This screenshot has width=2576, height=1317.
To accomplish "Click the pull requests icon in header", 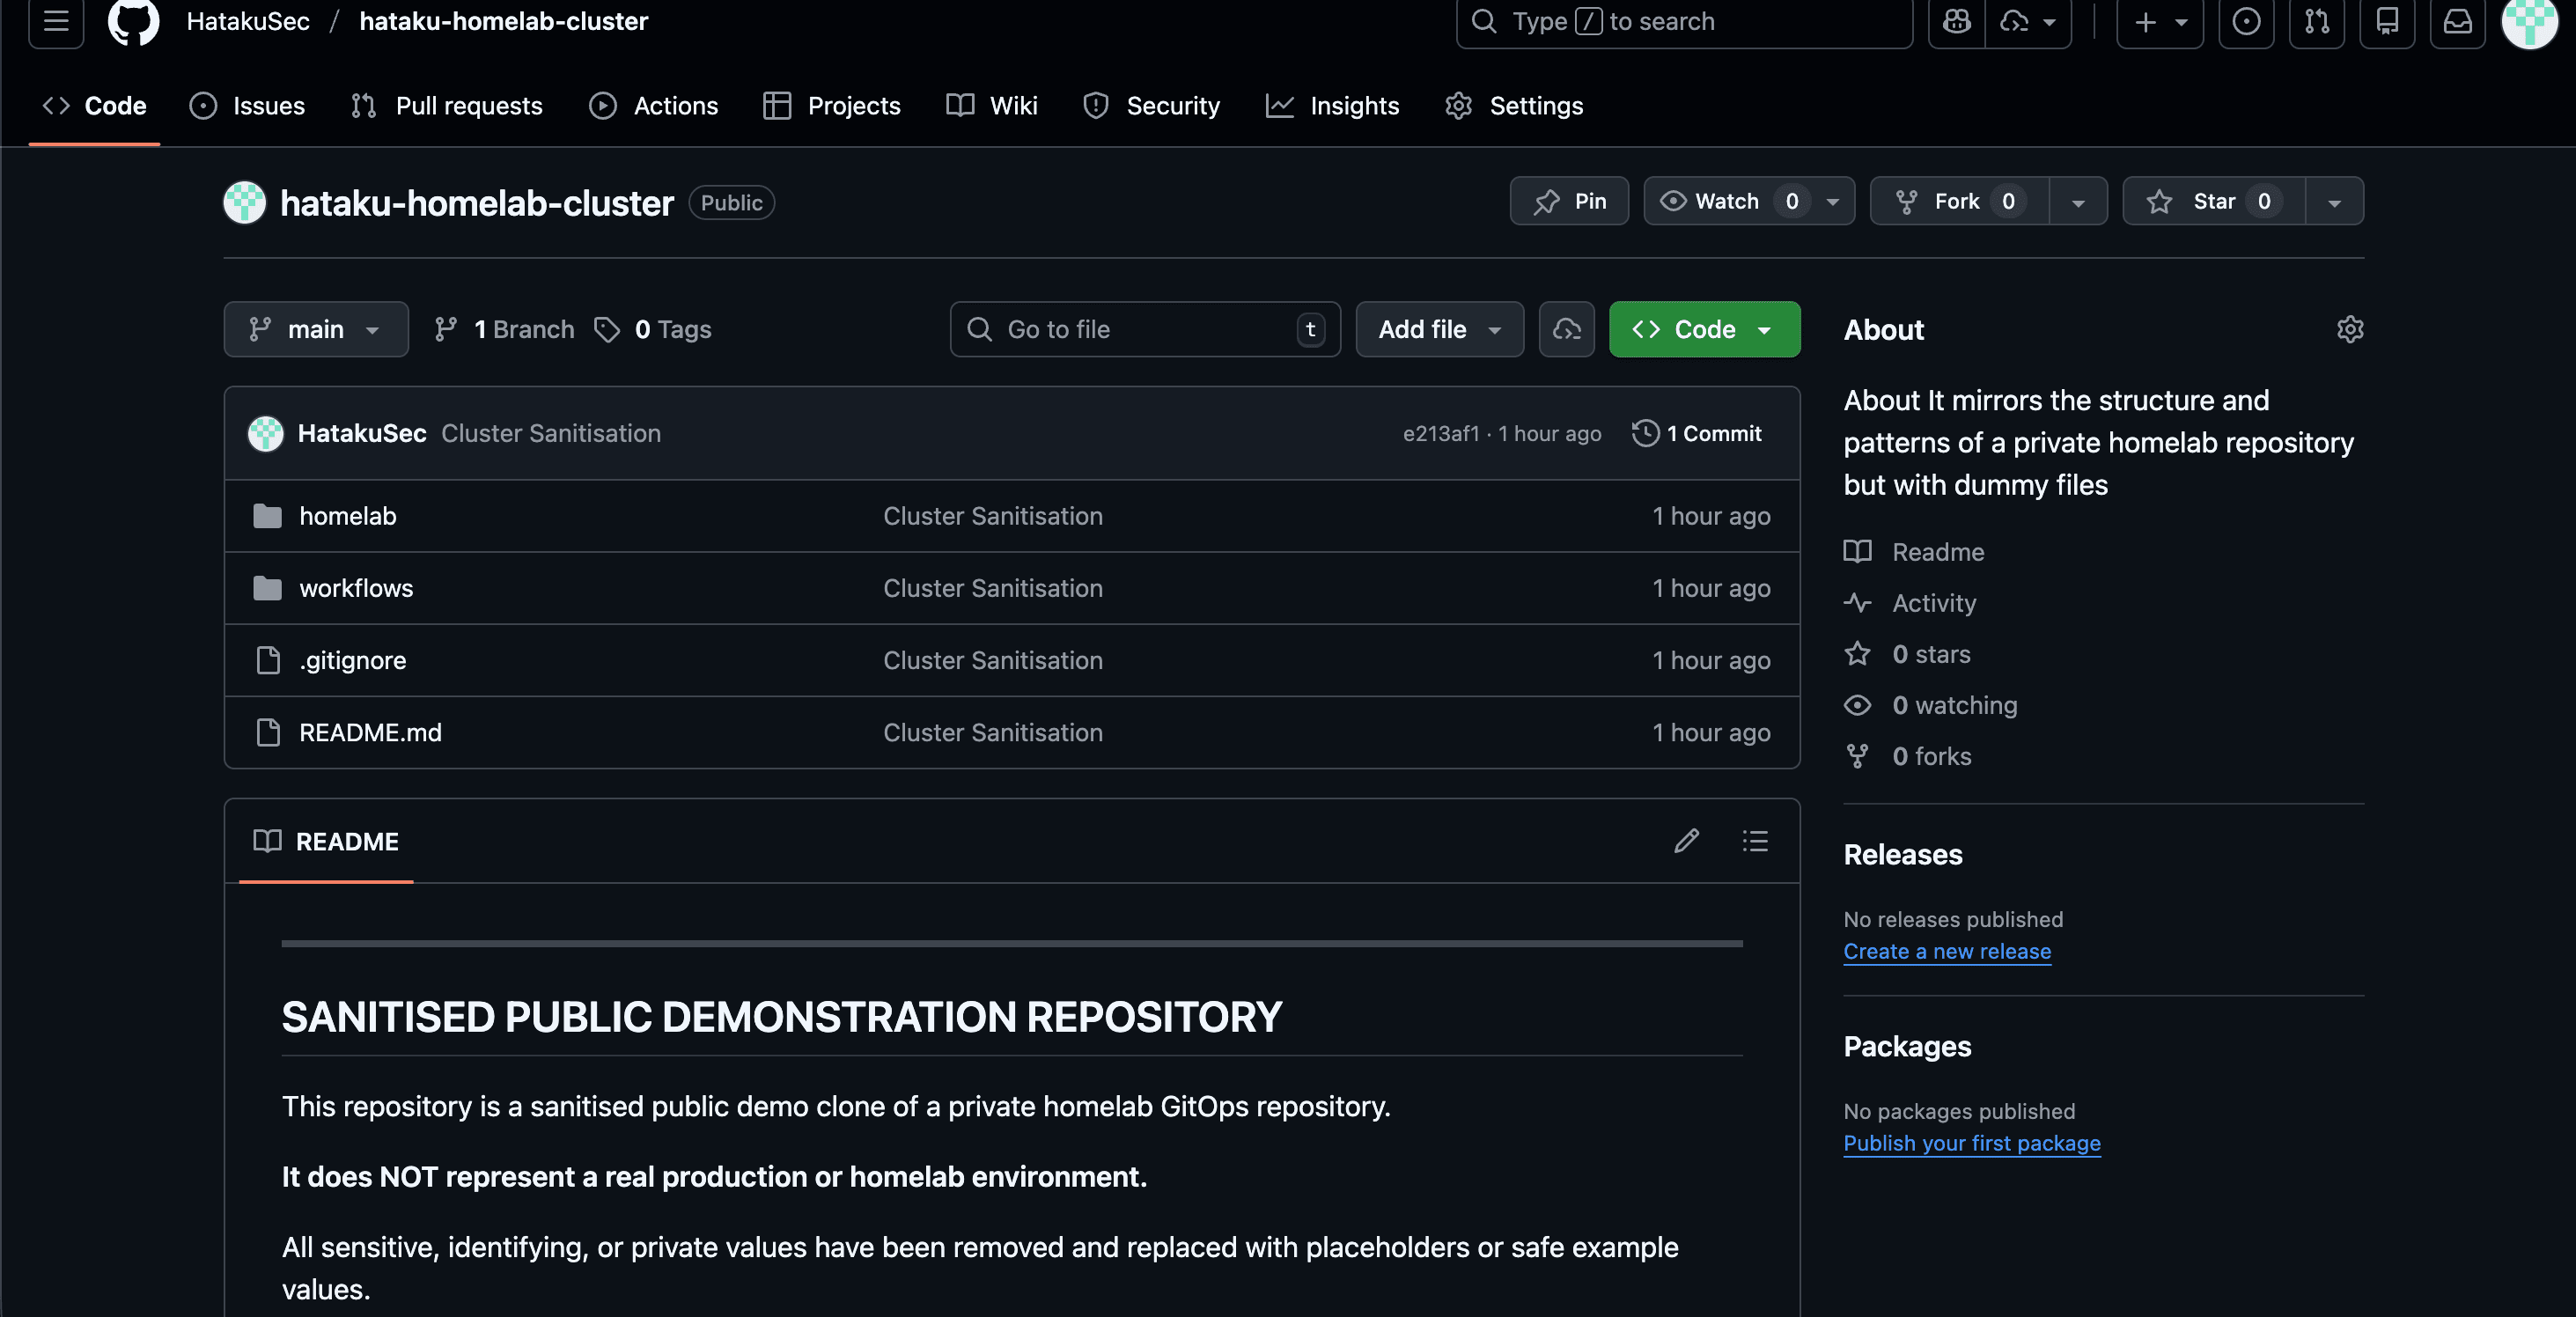I will tap(2316, 22).
